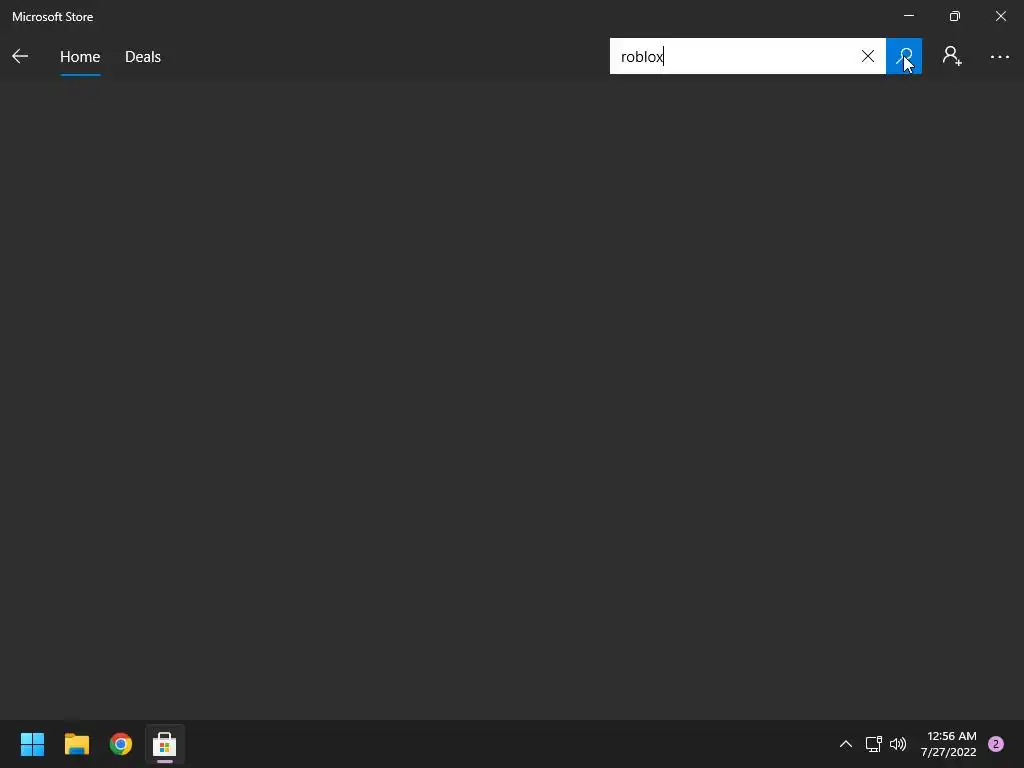1024x768 pixels.
Task: Close the Microsoft Store window
Action: click(x=1000, y=16)
